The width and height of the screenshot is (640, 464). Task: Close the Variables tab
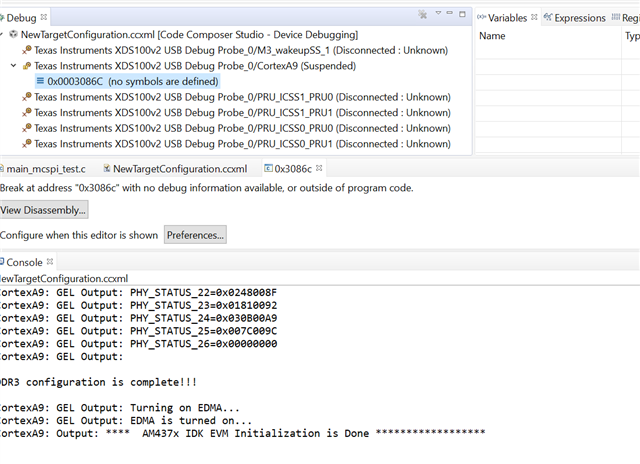(x=534, y=17)
